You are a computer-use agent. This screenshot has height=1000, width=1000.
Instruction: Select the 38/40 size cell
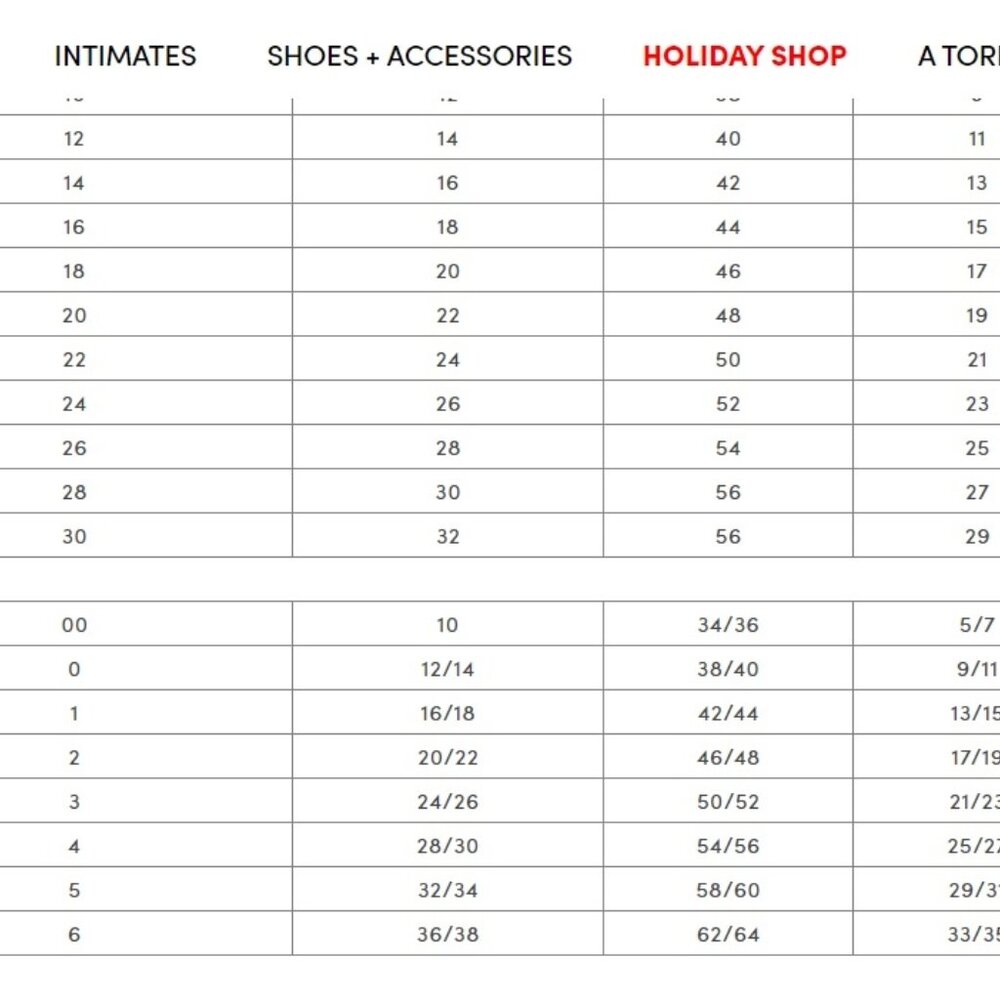point(728,668)
